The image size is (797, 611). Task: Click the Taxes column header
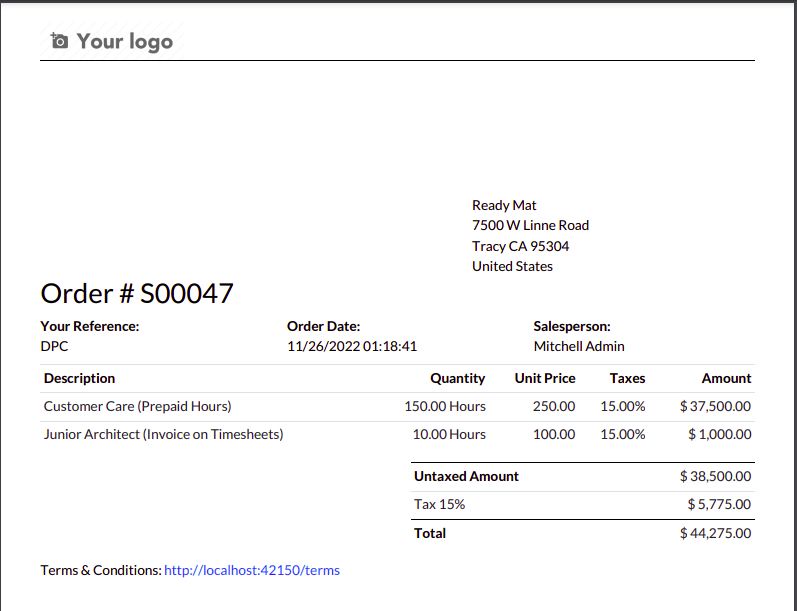coord(627,378)
